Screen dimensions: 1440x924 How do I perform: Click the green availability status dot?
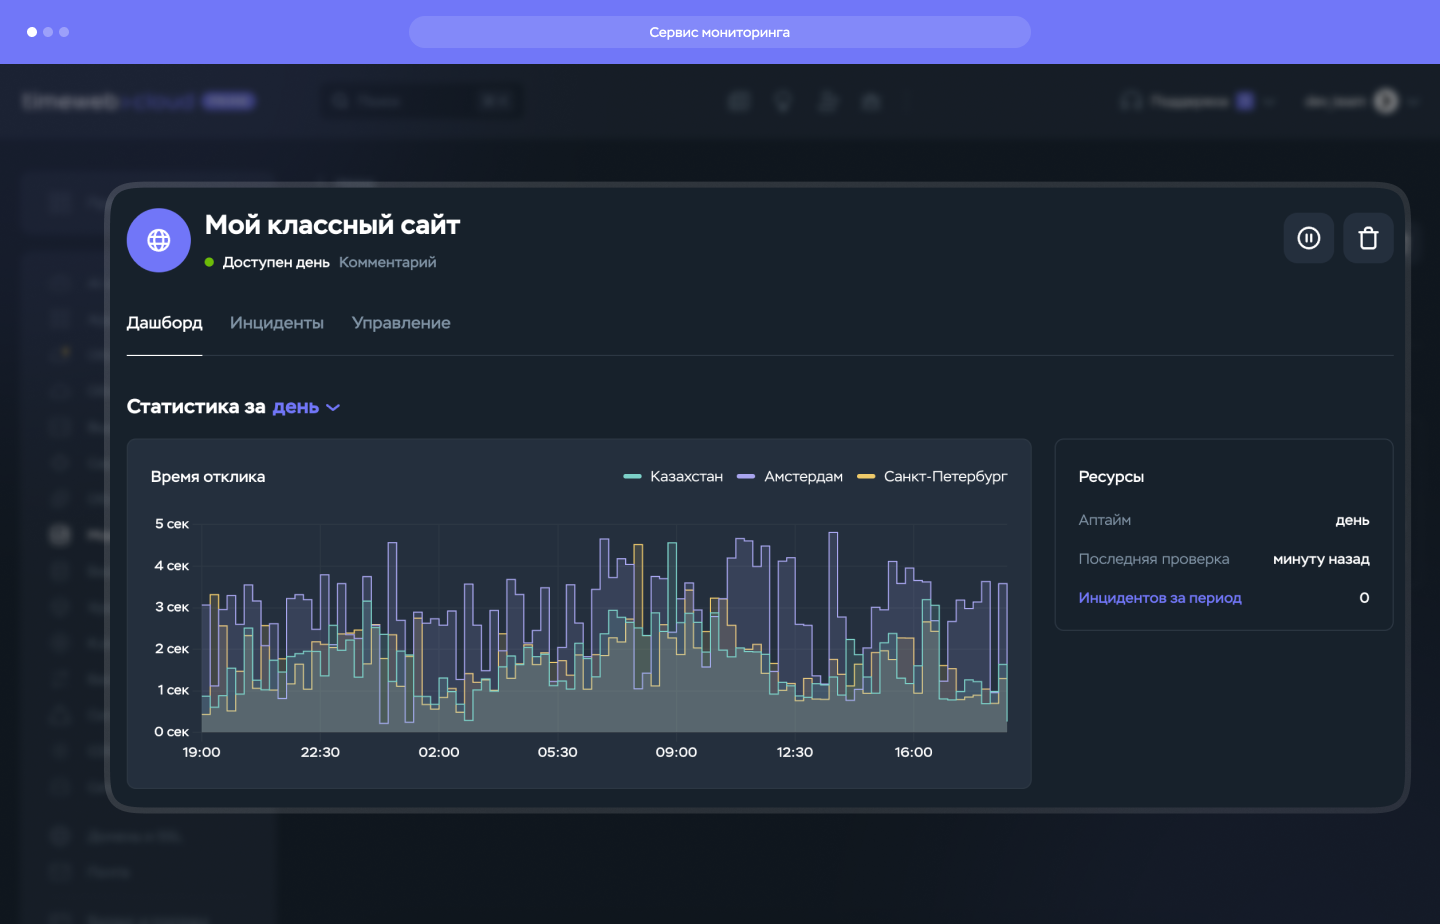click(209, 262)
